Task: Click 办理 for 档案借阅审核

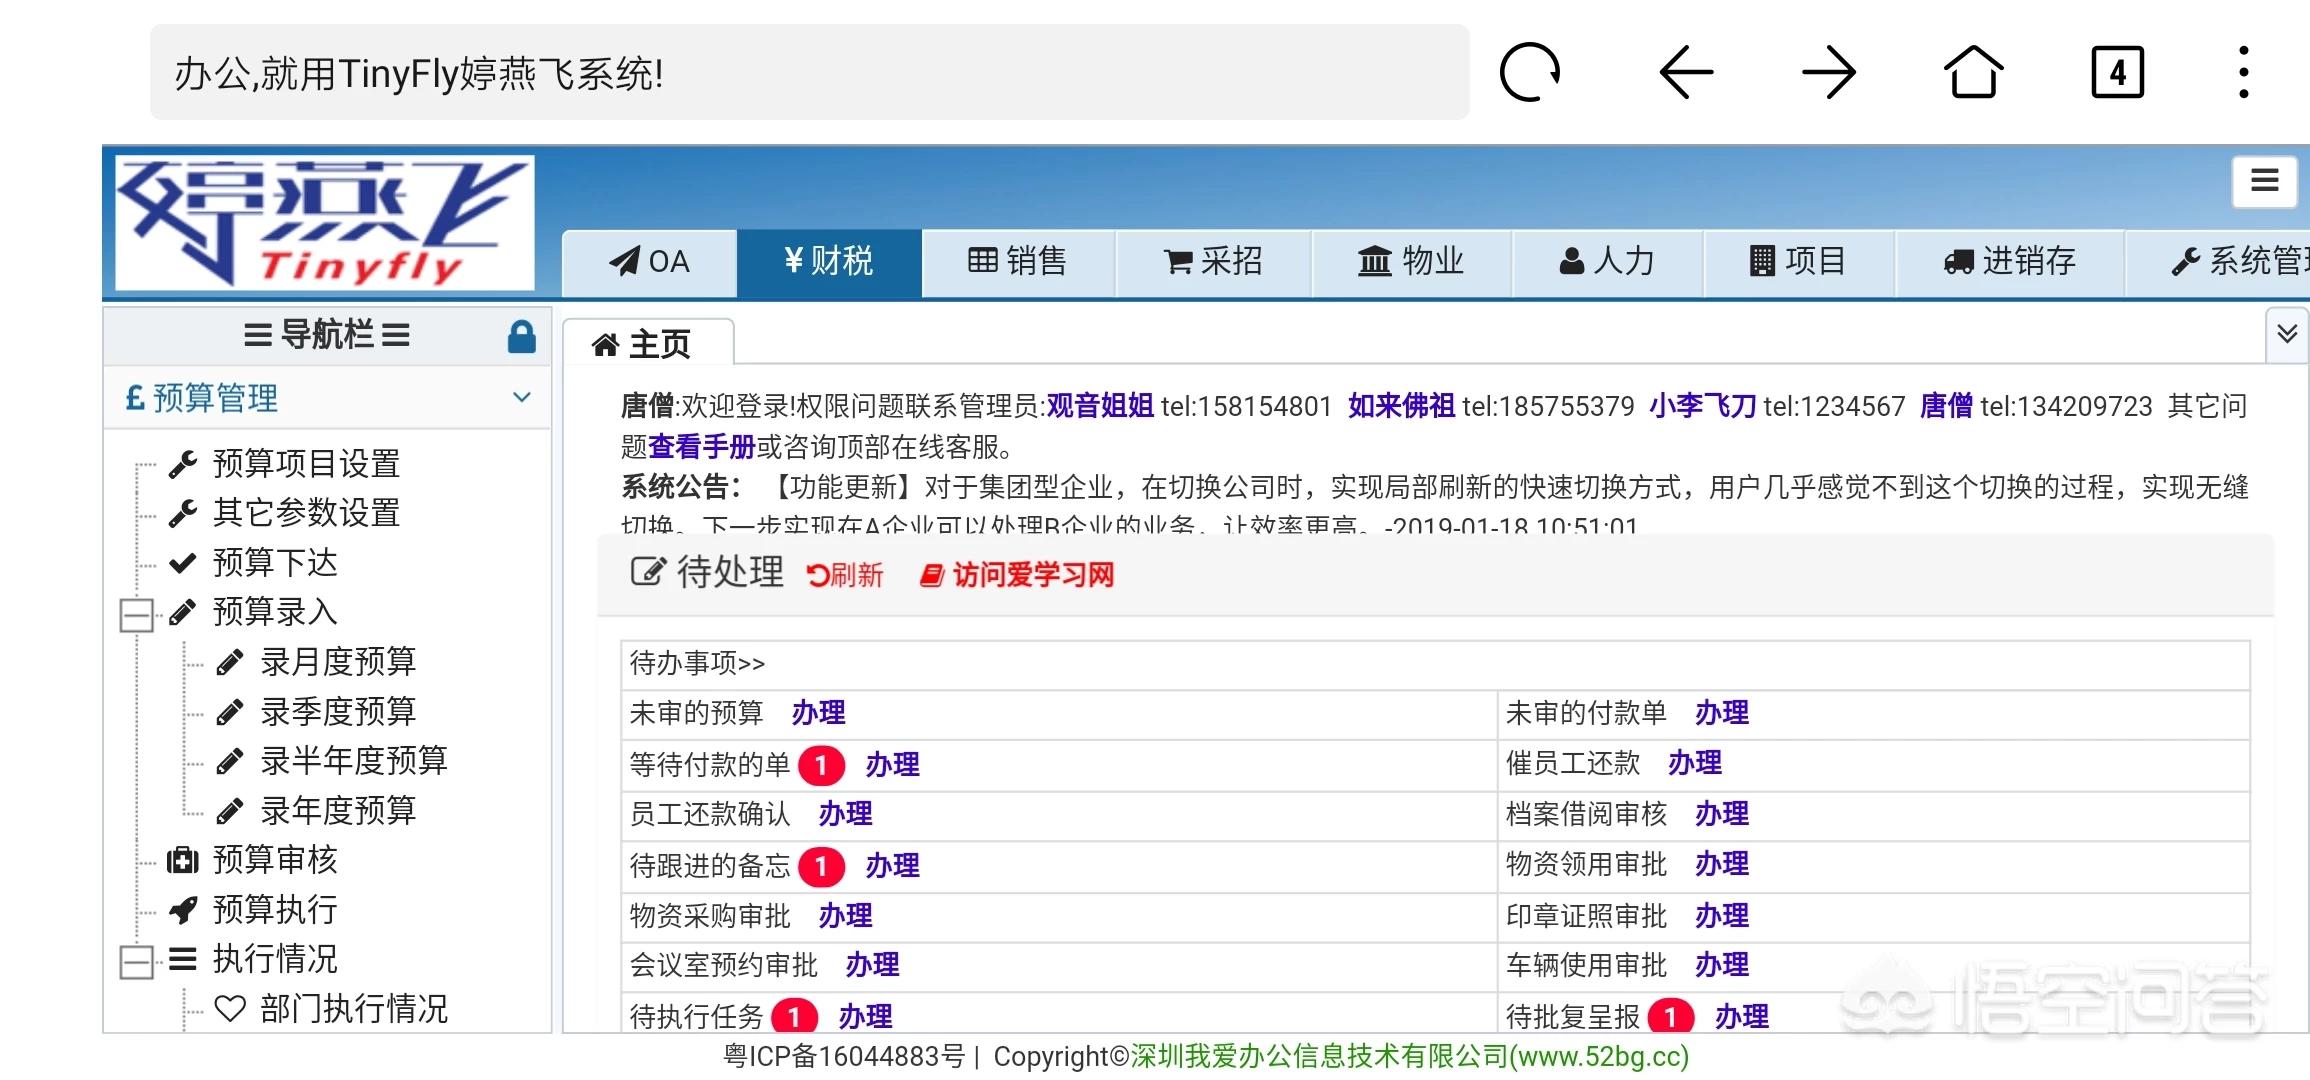Action: [x=1722, y=814]
